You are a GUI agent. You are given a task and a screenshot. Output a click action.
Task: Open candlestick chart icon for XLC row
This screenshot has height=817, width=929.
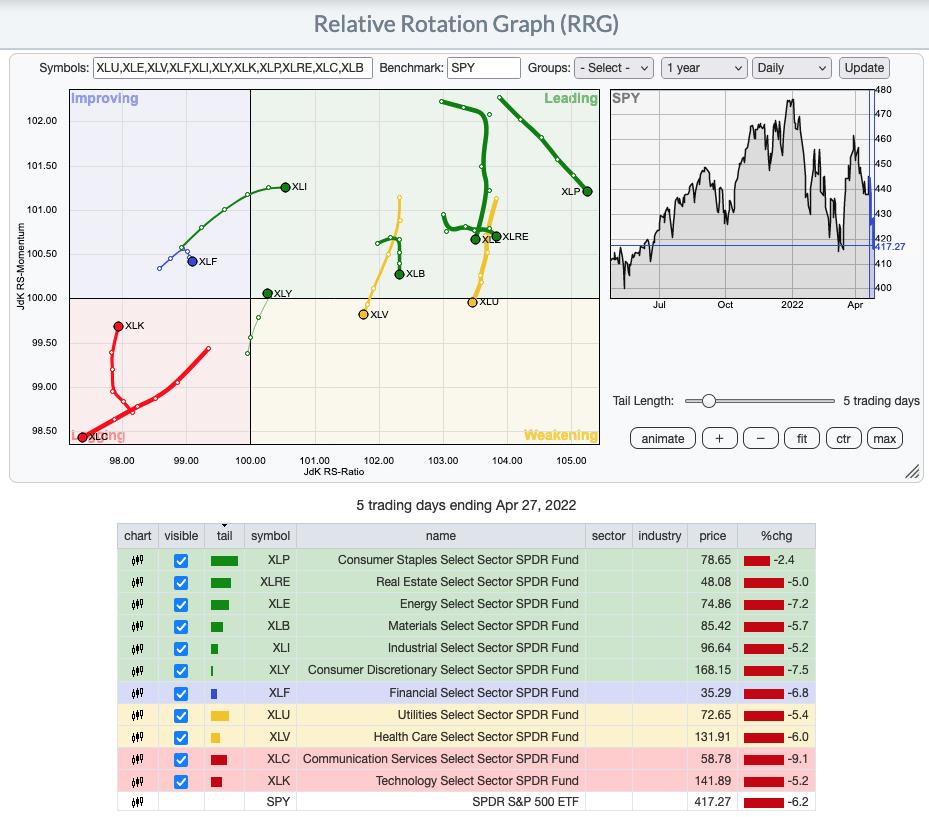tap(137, 759)
